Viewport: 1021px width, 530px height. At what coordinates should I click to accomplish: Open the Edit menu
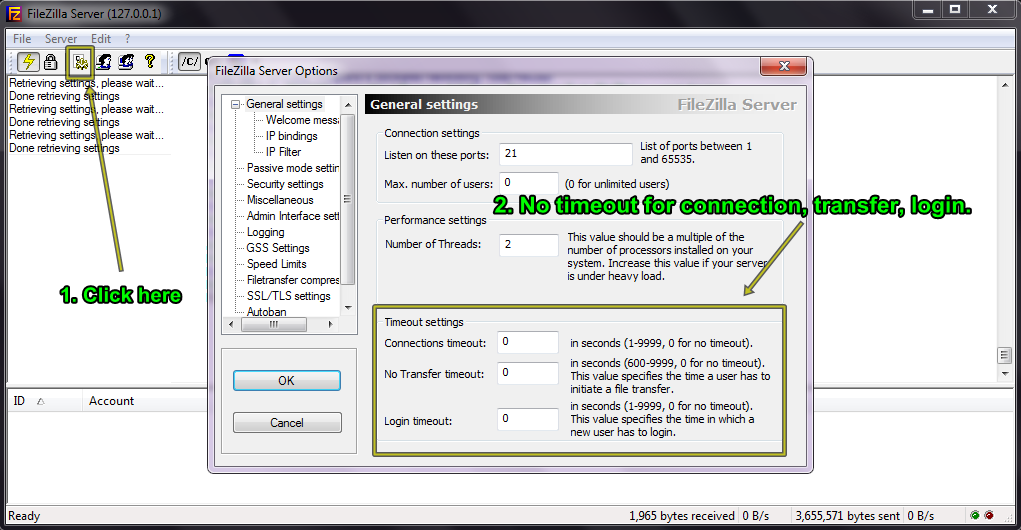point(100,38)
